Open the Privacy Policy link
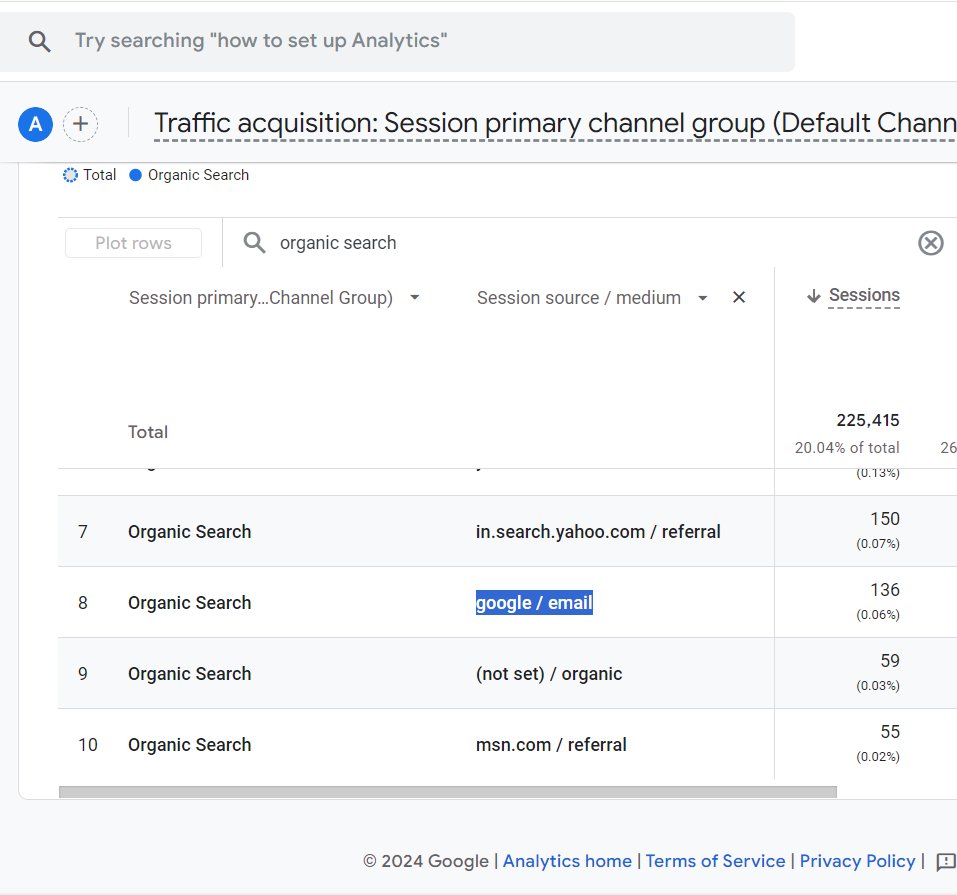957x895 pixels. 858,861
